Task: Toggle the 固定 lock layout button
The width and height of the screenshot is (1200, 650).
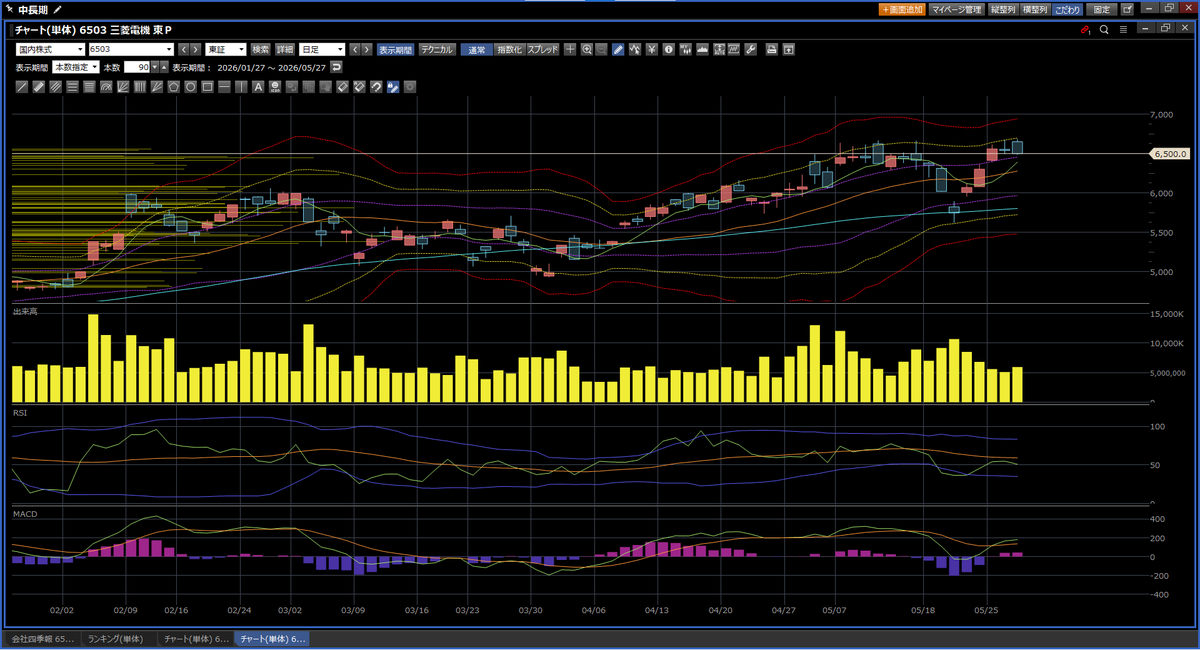Action: [1101, 9]
